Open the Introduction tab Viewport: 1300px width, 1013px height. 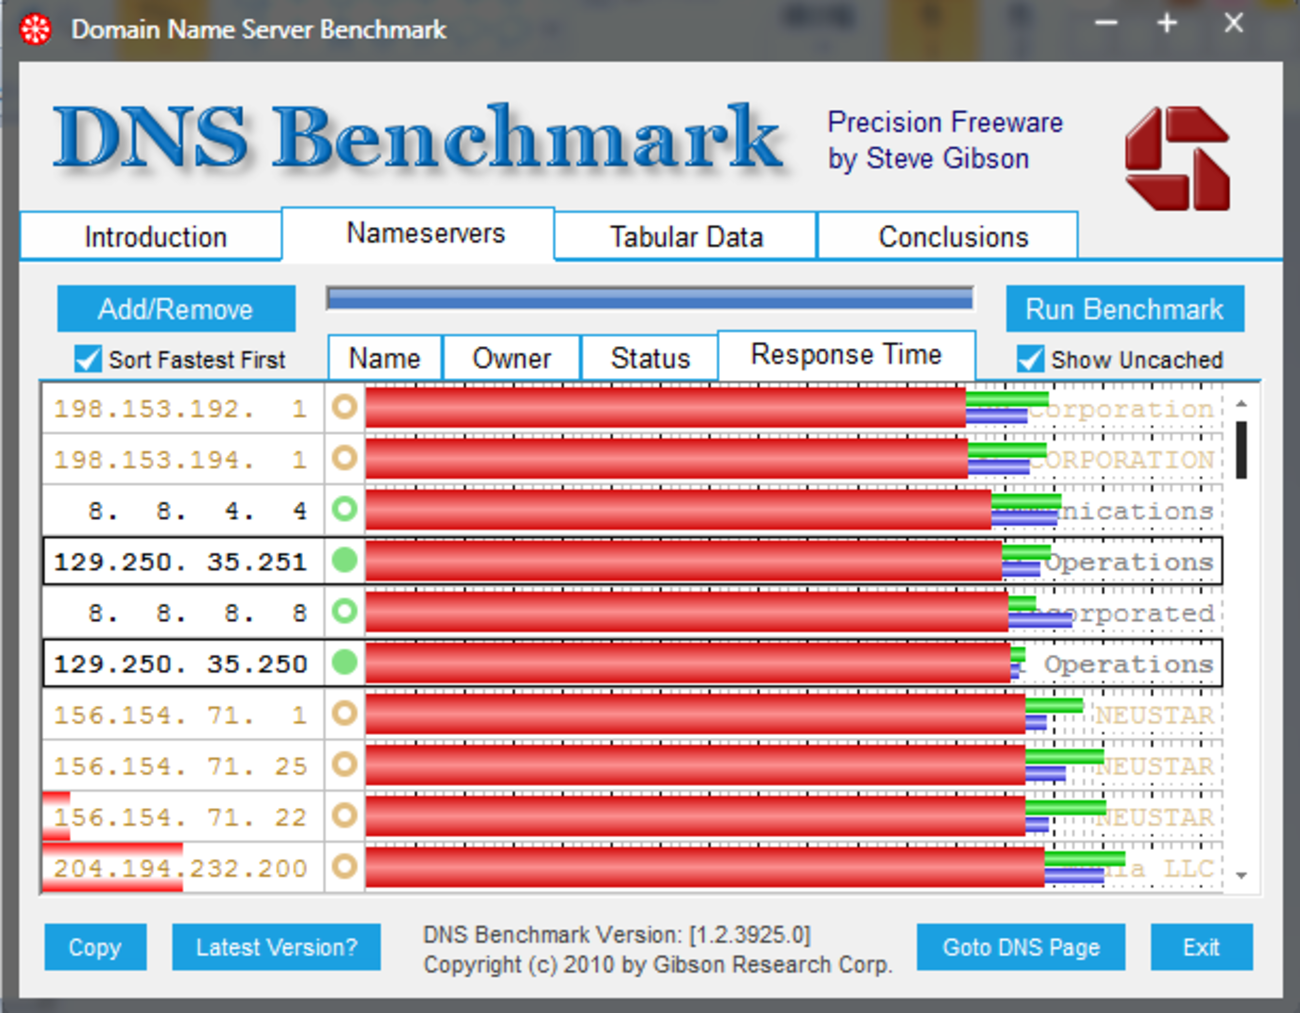152,237
